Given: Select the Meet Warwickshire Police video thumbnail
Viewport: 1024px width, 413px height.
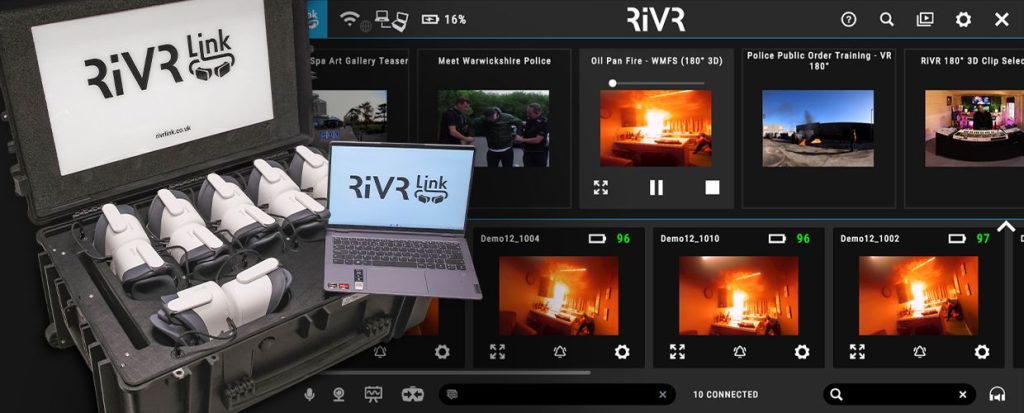Looking at the screenshot, I should click(493, 128).
